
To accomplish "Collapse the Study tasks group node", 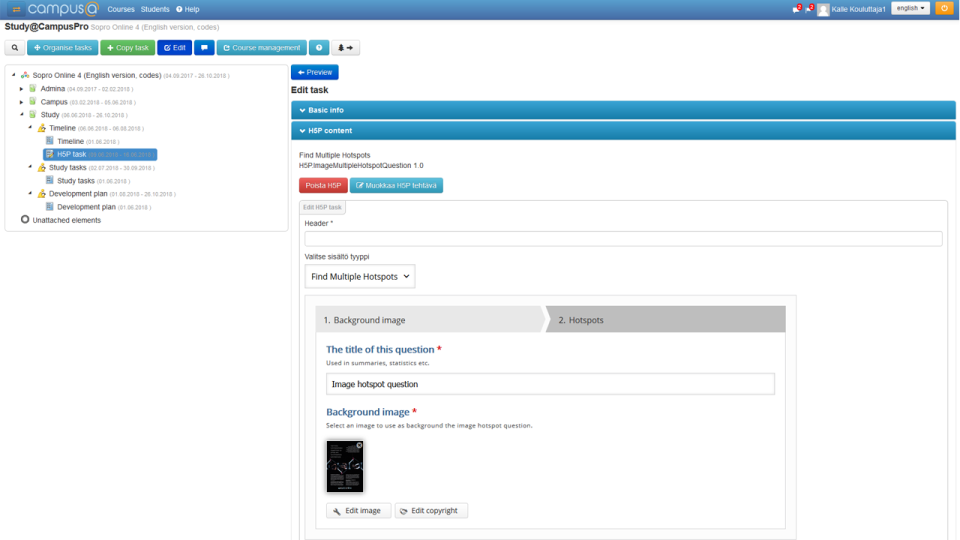I will click(x=30, y=167).
